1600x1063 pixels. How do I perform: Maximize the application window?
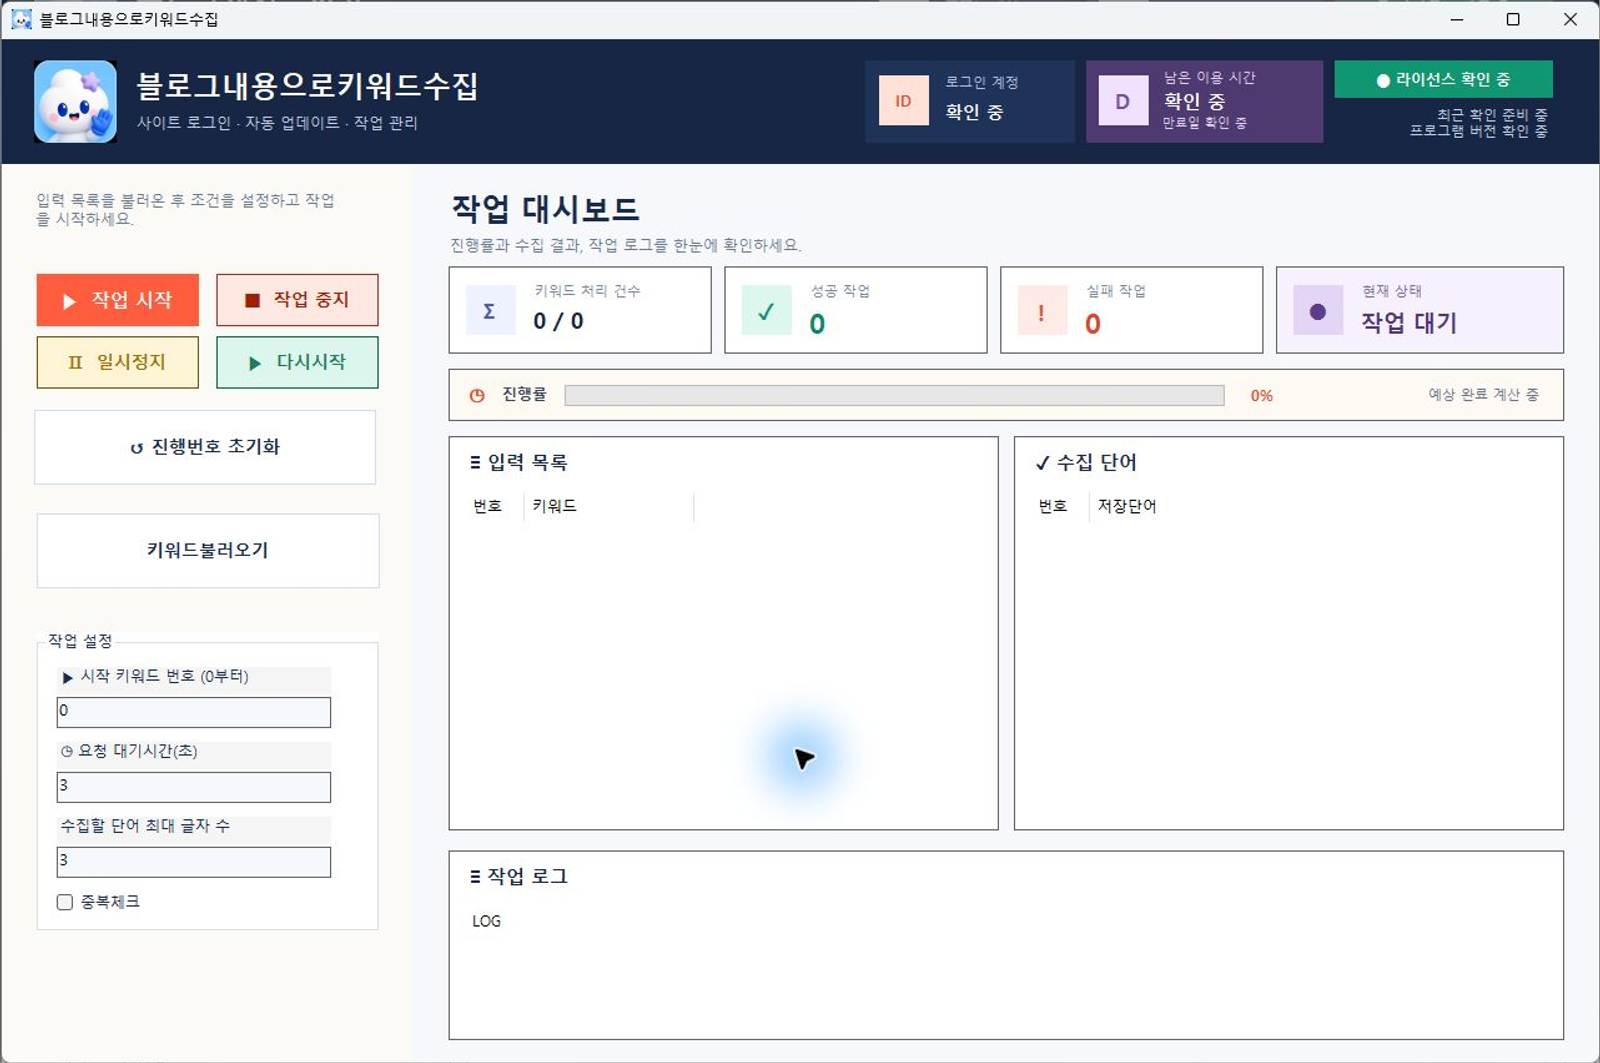coord(1513,19)
